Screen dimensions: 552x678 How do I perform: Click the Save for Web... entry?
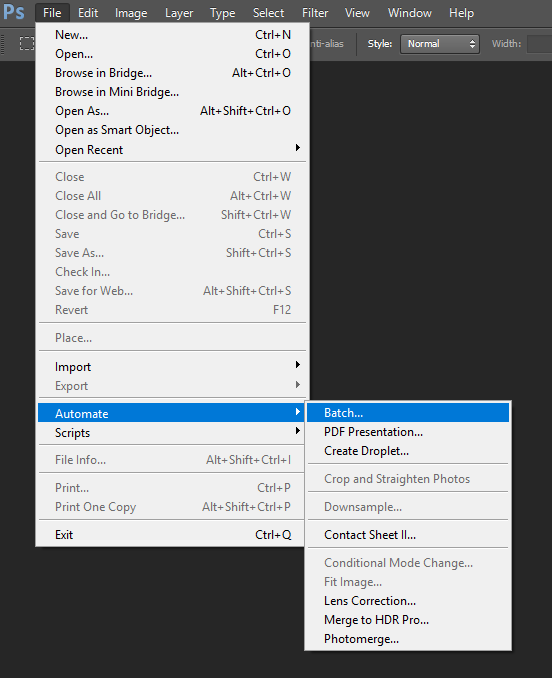[172, 291]
